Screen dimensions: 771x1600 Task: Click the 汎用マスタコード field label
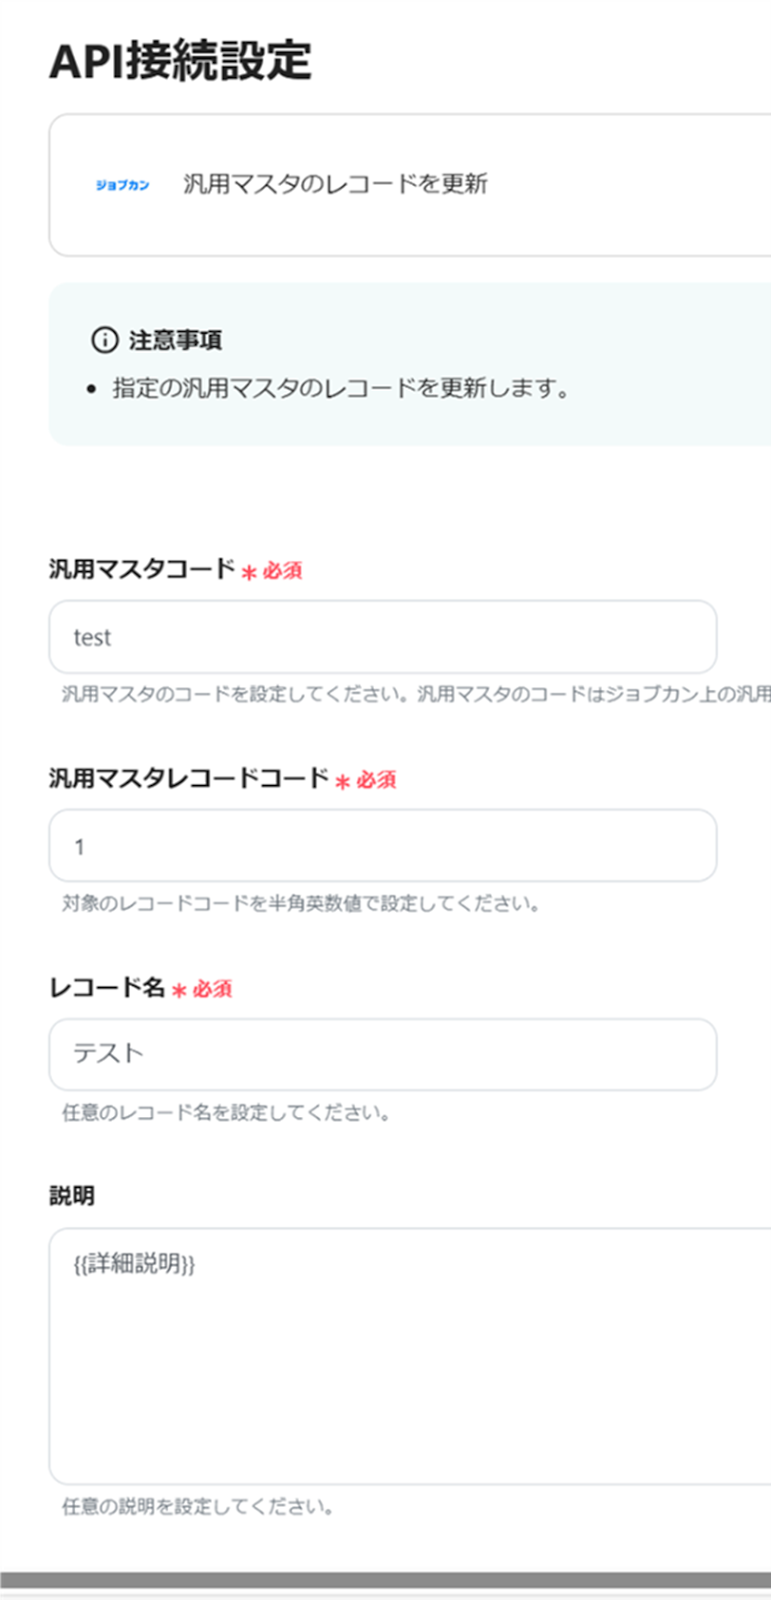pyautogui.click(x=142, y=570)
